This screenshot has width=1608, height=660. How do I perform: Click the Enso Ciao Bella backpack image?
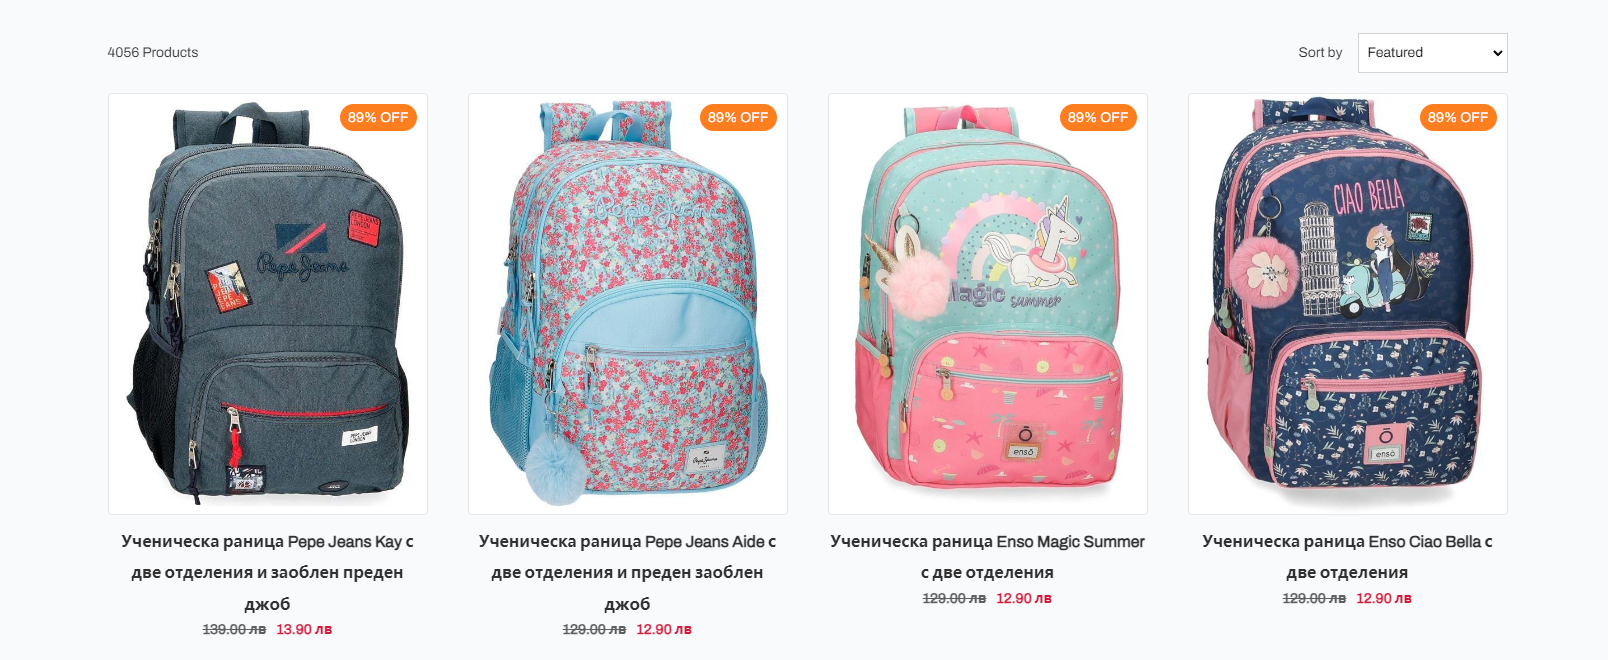(1348, 304)
